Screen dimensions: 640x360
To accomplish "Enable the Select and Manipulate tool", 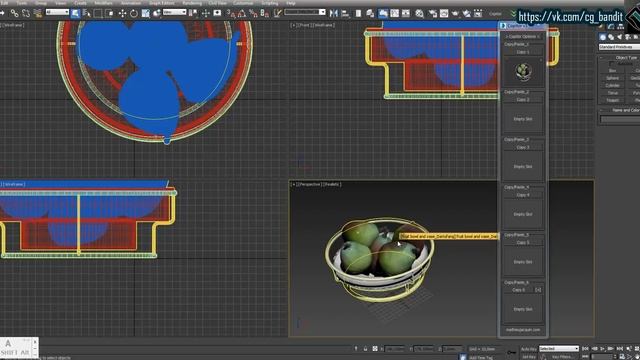I will click(x=206, y=13).
